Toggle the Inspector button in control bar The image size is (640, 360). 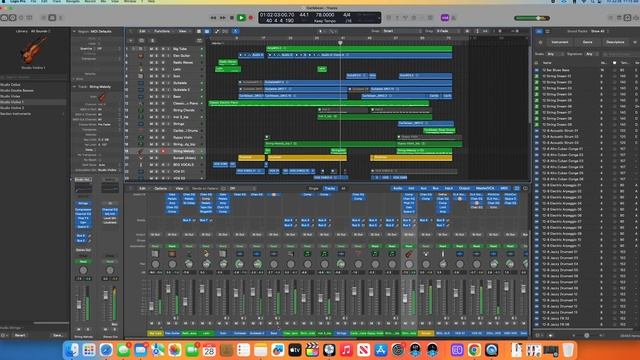tap(13, 18)
